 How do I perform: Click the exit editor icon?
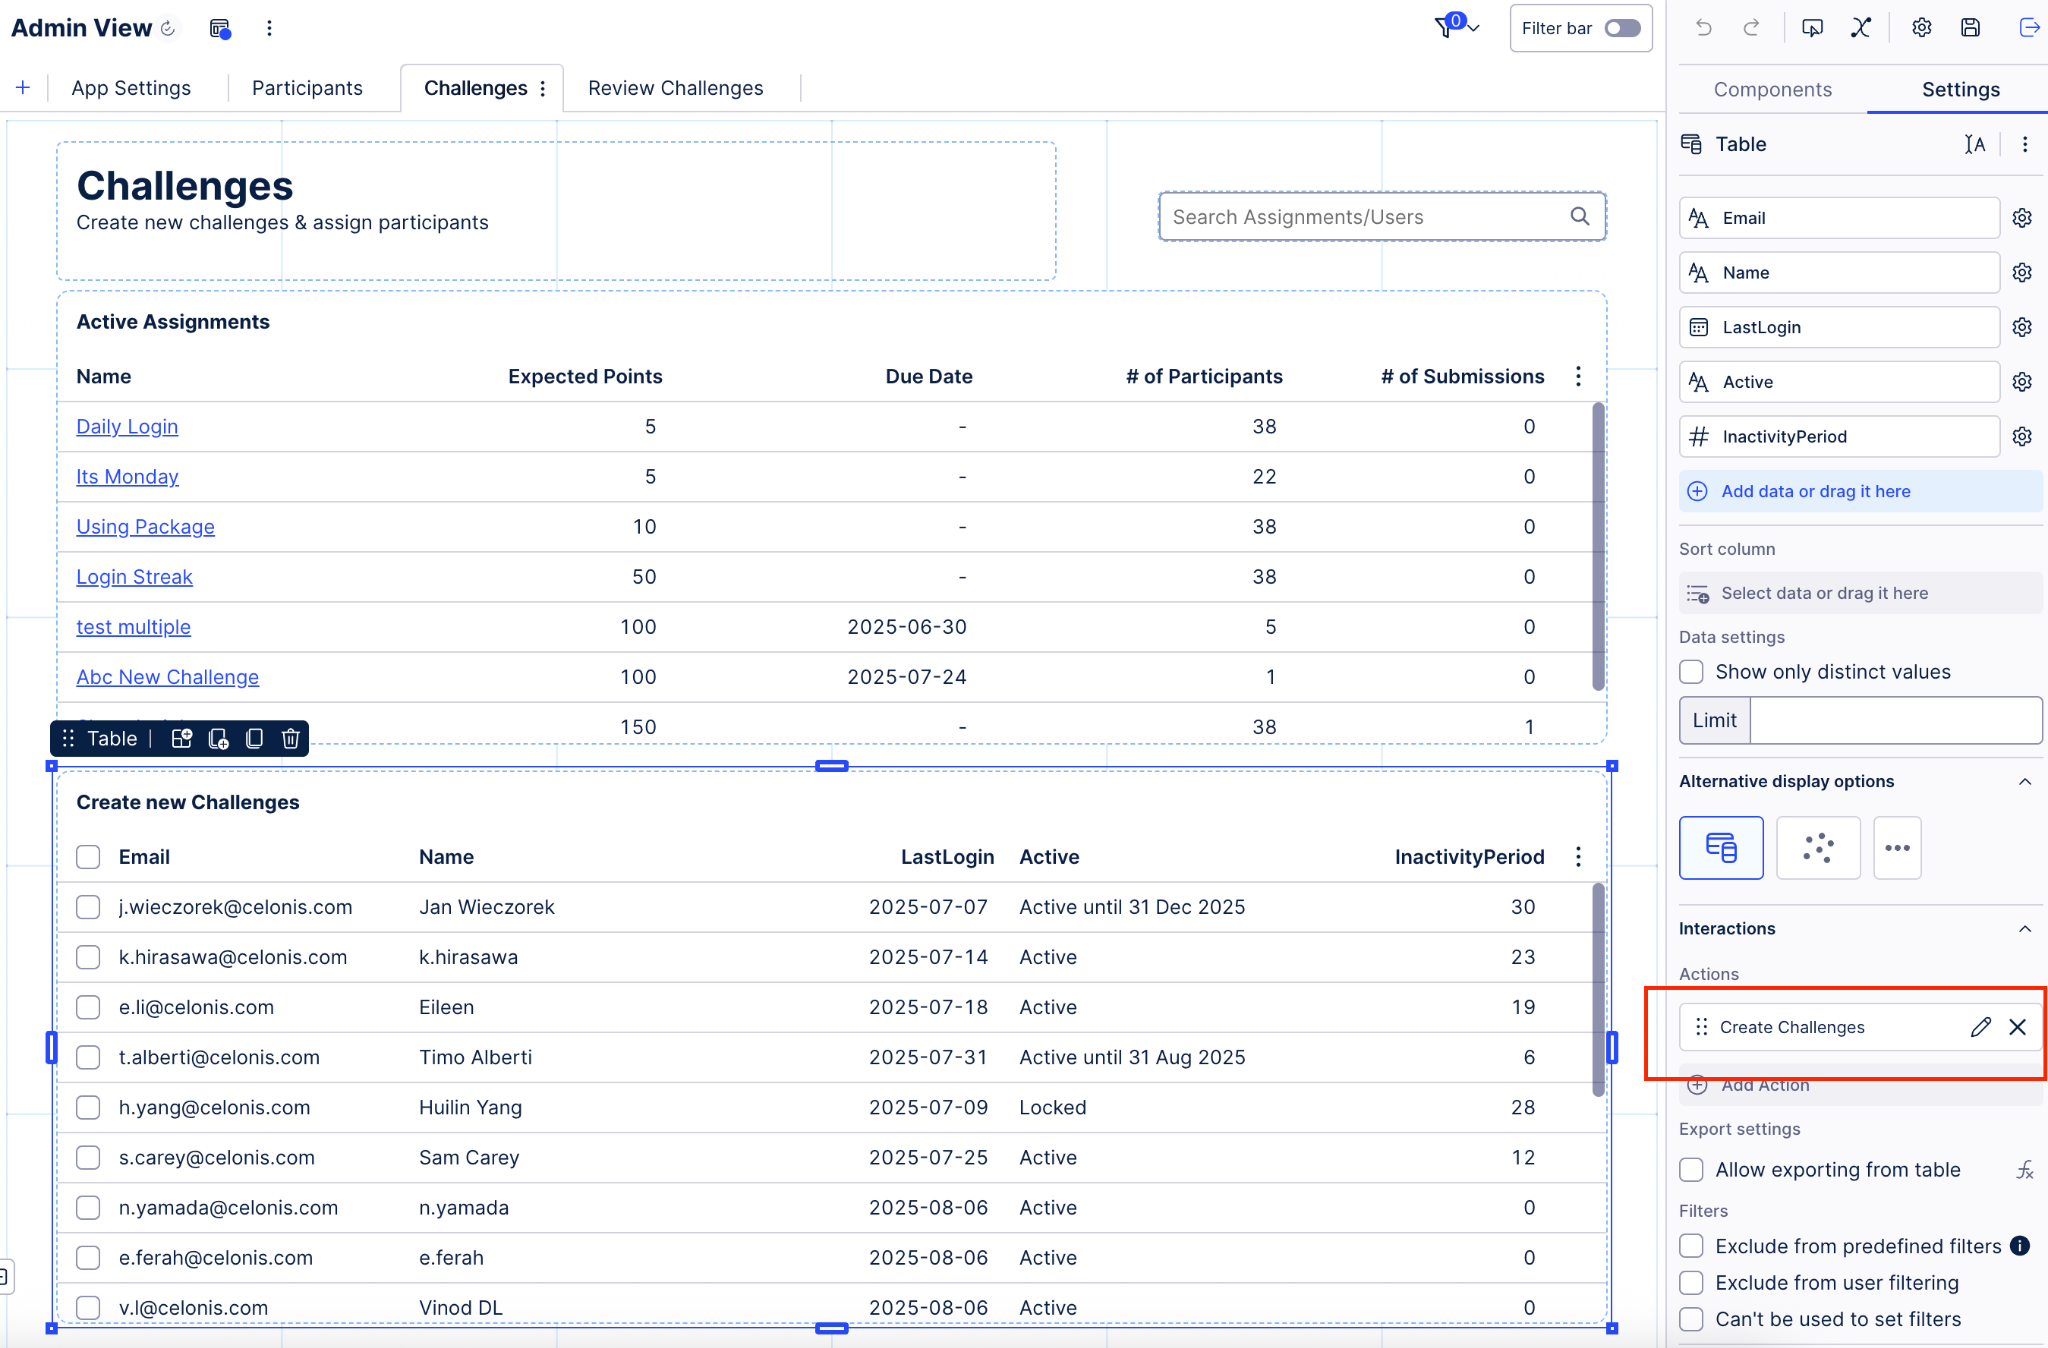pos(2029,28)
